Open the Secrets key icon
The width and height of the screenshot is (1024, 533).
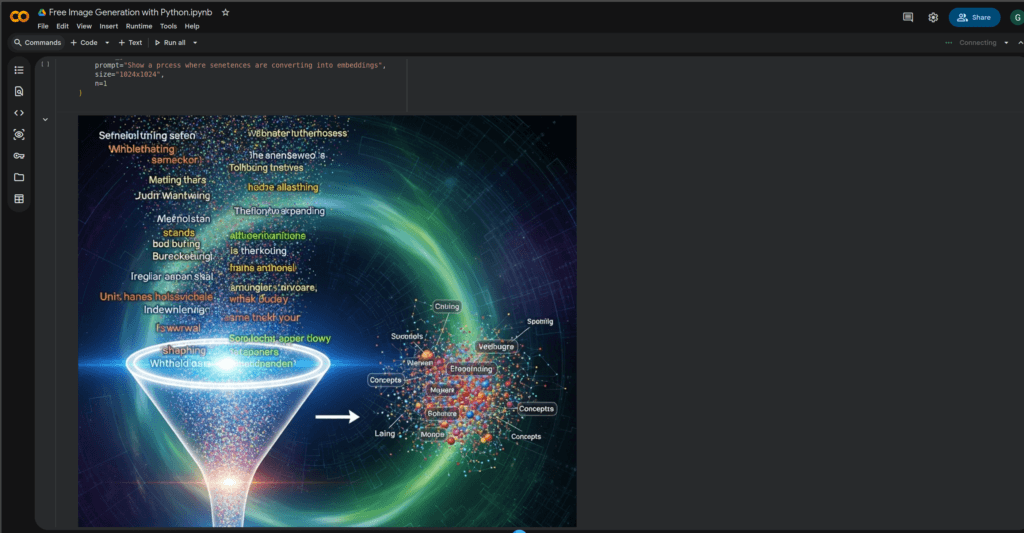click(x=19, y=156)
